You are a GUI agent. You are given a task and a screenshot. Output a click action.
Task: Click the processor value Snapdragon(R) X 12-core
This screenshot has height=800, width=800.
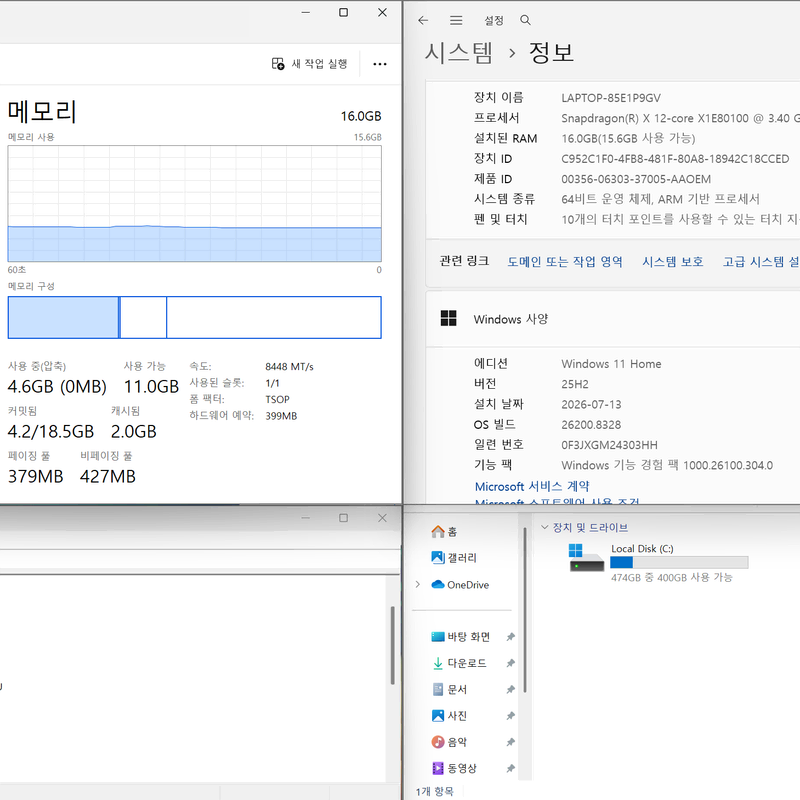(680, 118)
